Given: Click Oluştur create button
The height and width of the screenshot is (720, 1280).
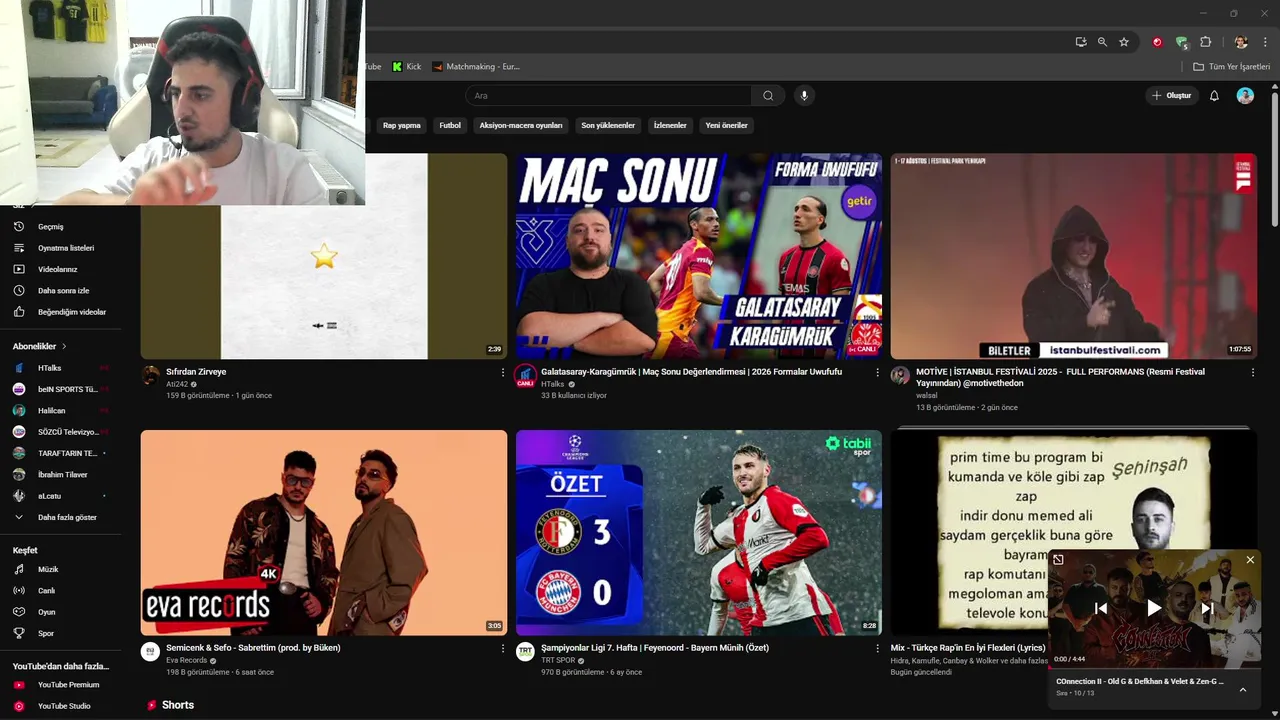Looking at the screenshot, I should tap(1172, 96).
